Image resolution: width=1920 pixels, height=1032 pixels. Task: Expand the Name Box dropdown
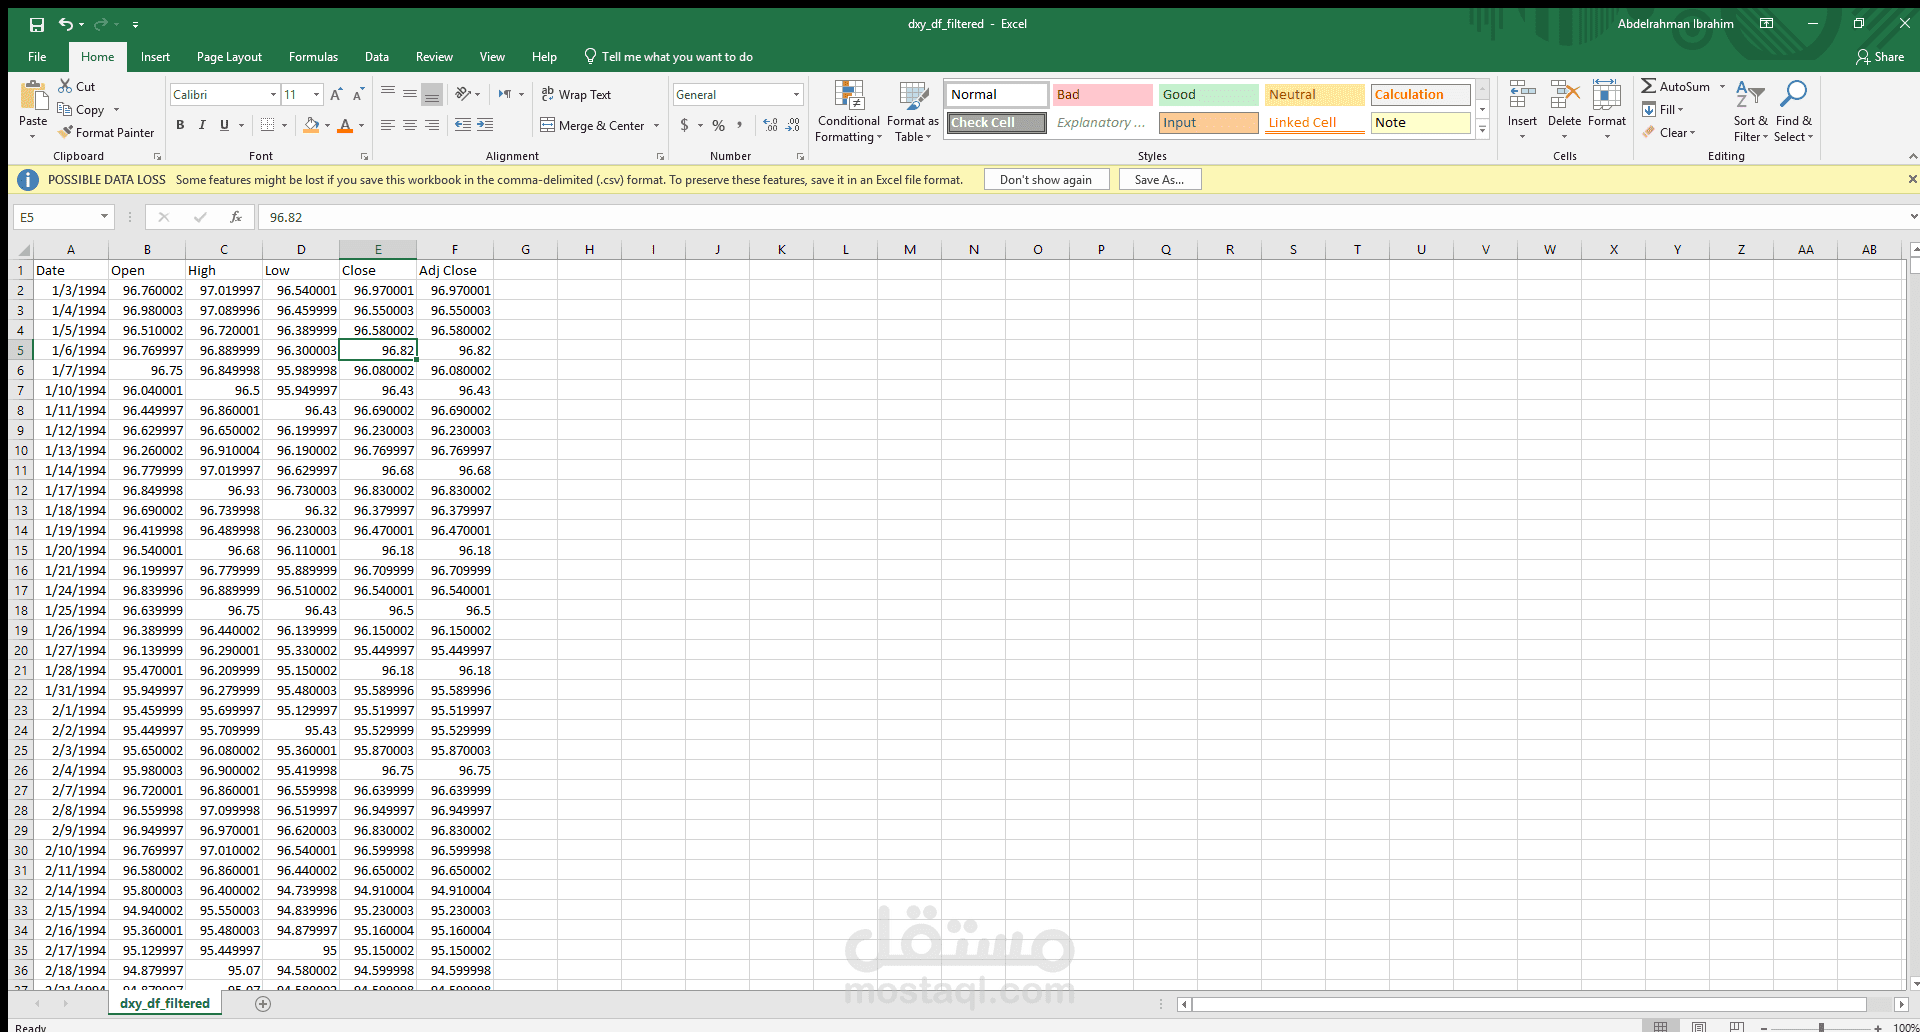click(x=104, y=217)
